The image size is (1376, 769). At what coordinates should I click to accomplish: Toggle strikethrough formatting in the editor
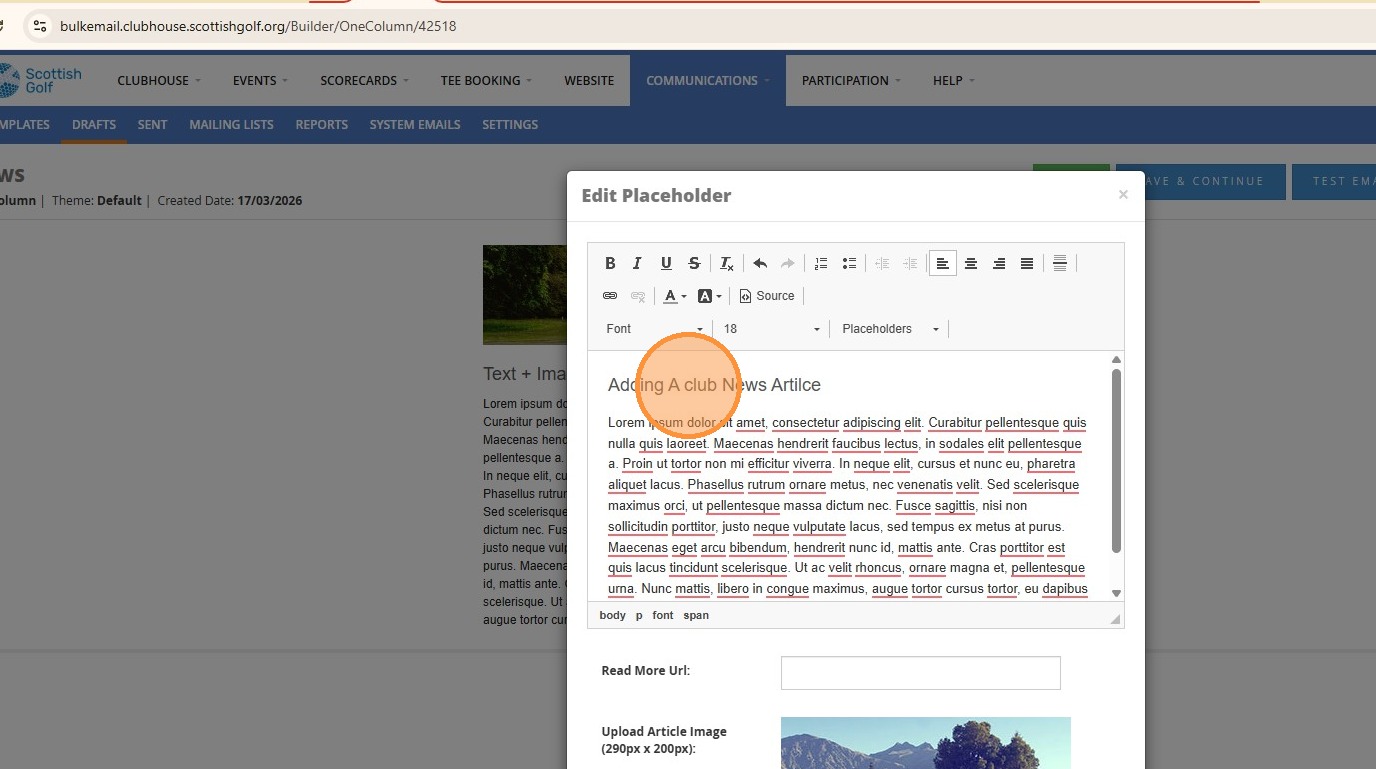click(694, 264)
